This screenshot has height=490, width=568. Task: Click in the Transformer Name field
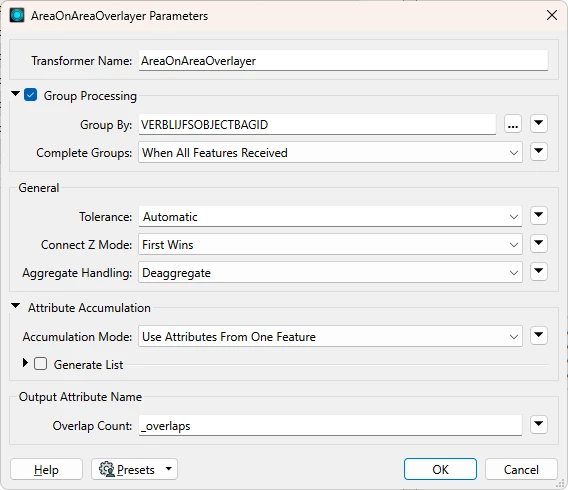point(343,60)
